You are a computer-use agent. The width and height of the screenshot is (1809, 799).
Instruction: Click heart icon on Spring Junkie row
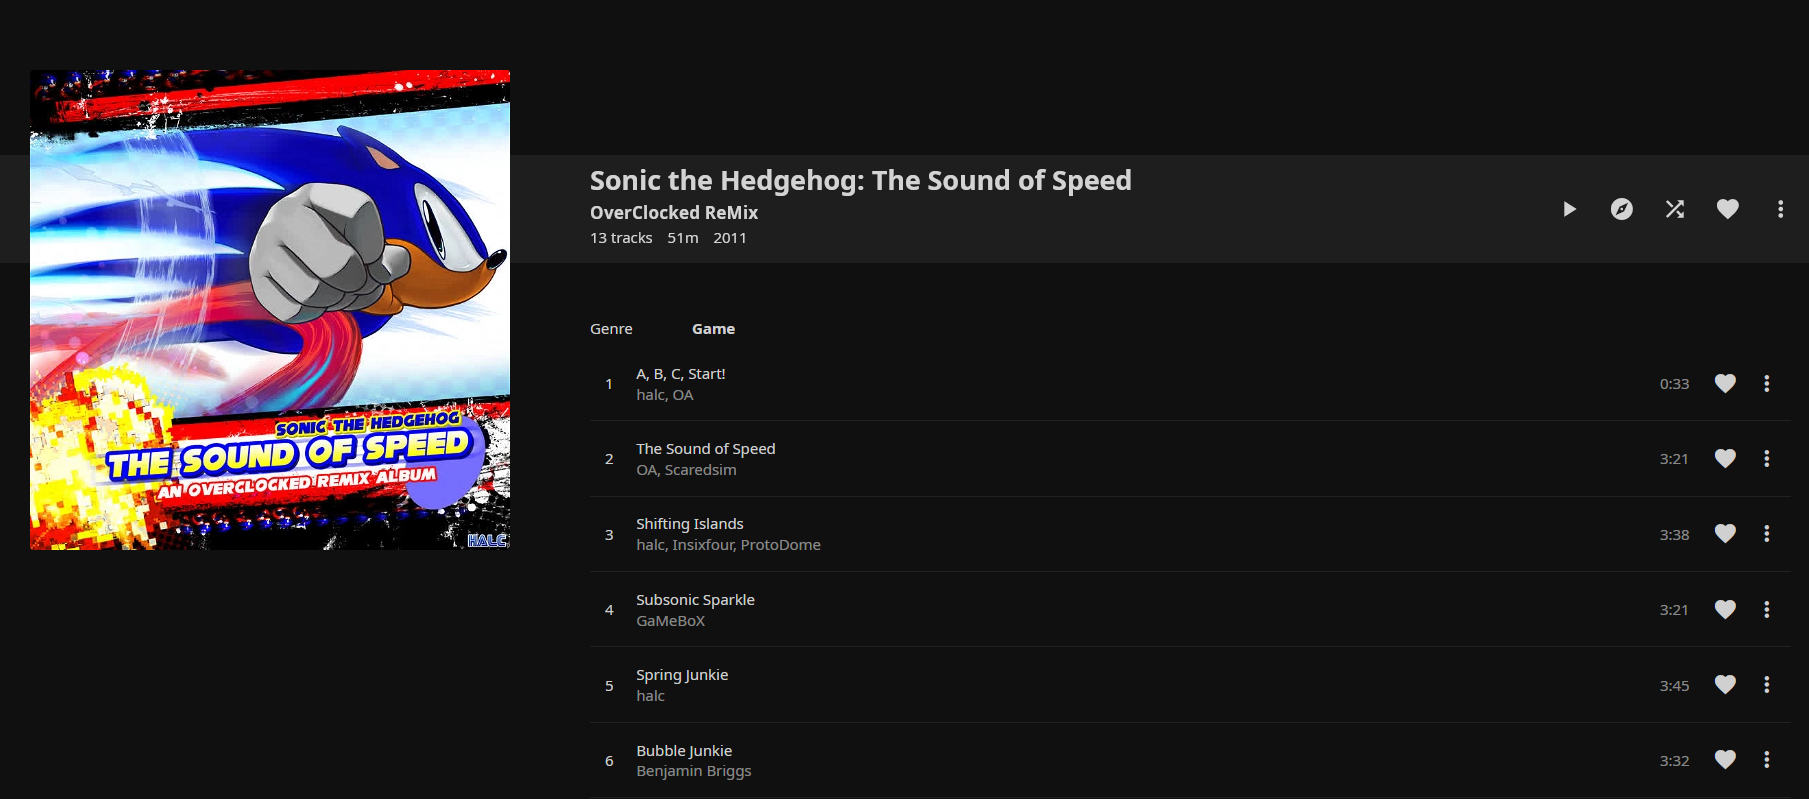(1725, 685)
